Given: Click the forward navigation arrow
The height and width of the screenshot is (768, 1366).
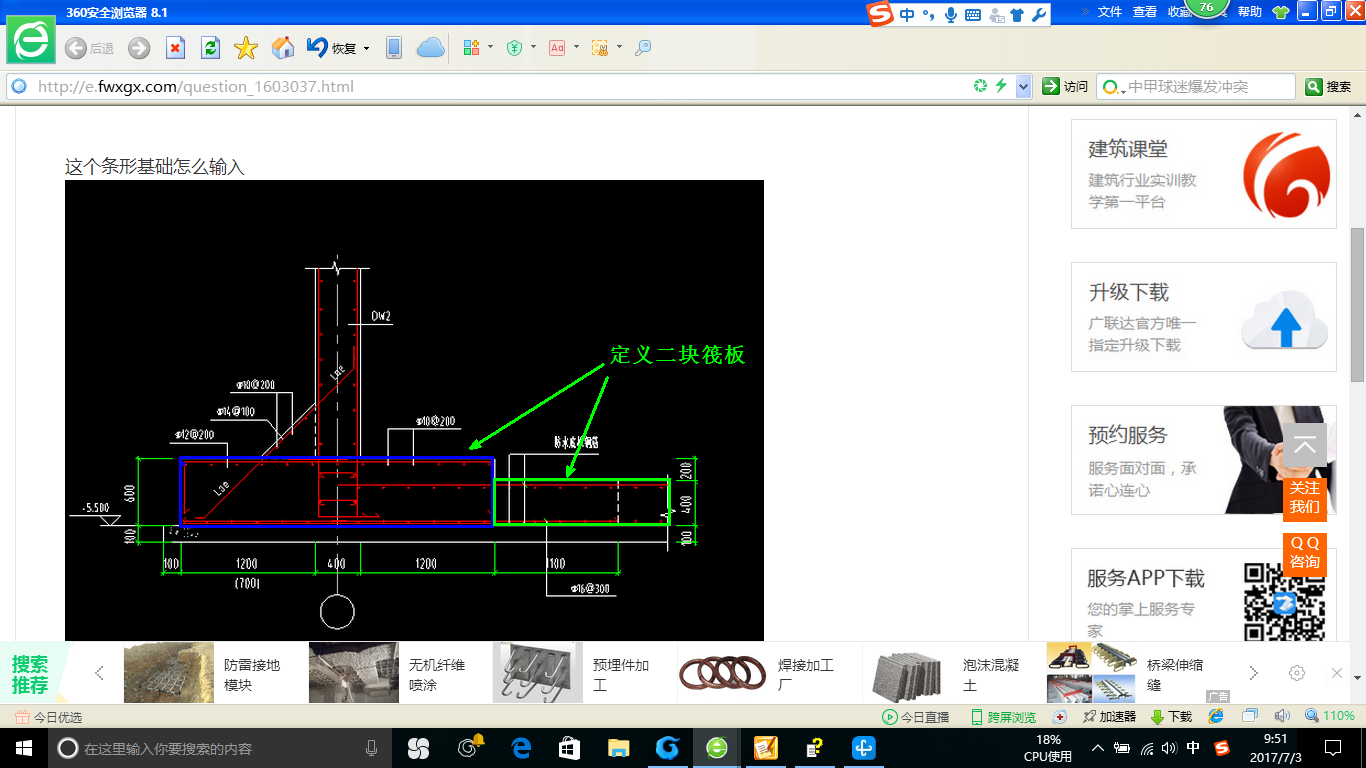Looking at the screenshot, I should [x=139, y=48].
